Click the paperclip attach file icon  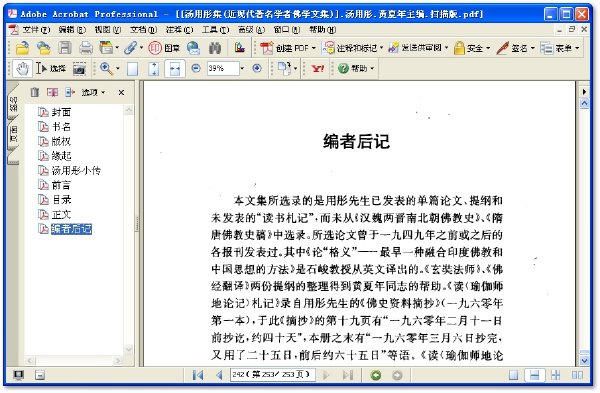click(130, 48)
